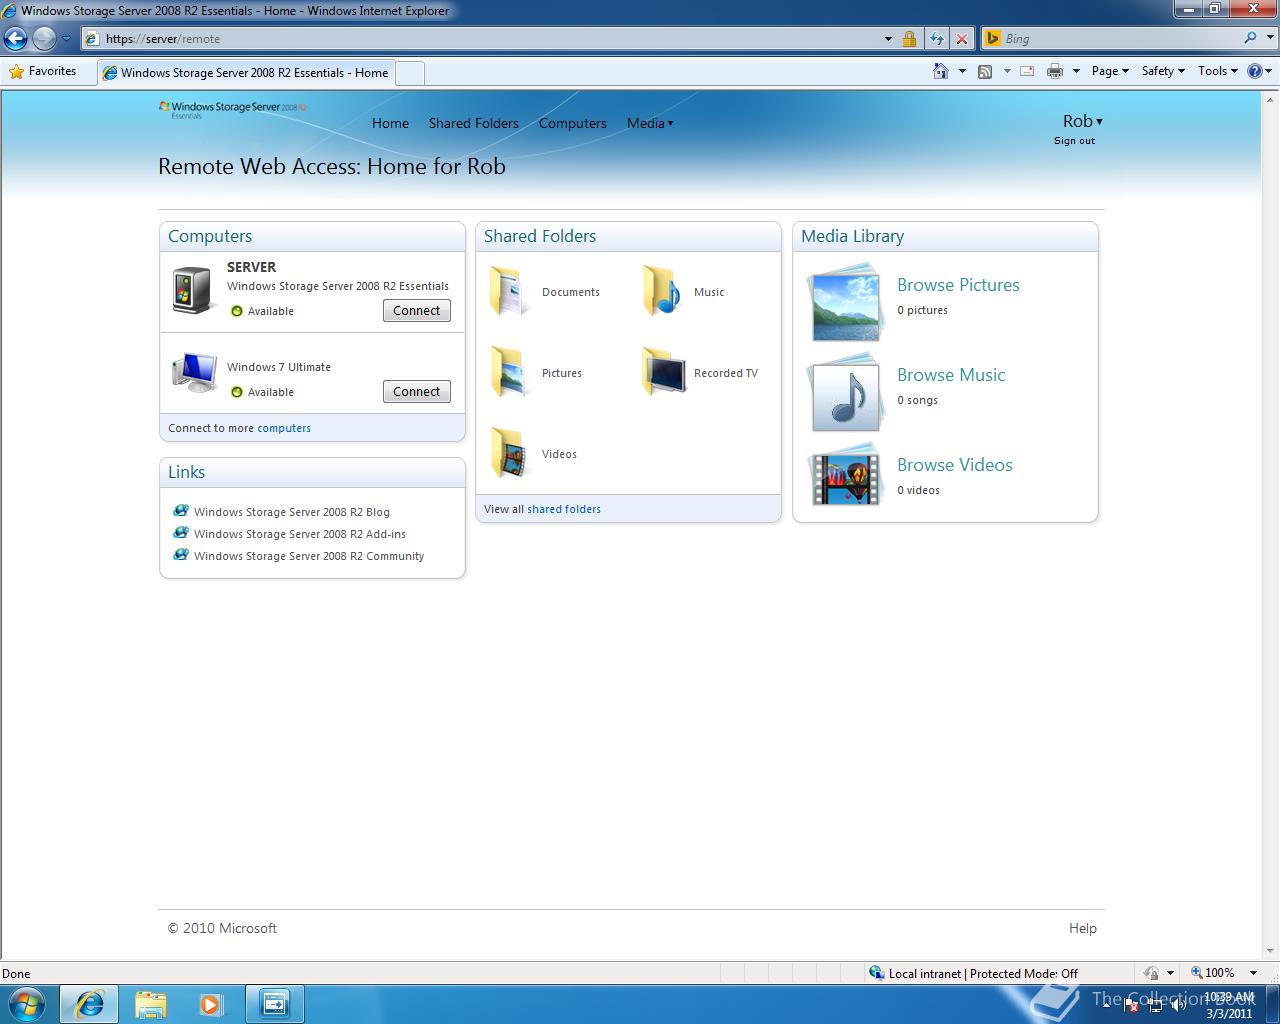Image resolution: width=1280 pixels, height=1024 pixels.
Task: Click the Browse Pictures thumbnail image
Action: click(x=845, y=302)
